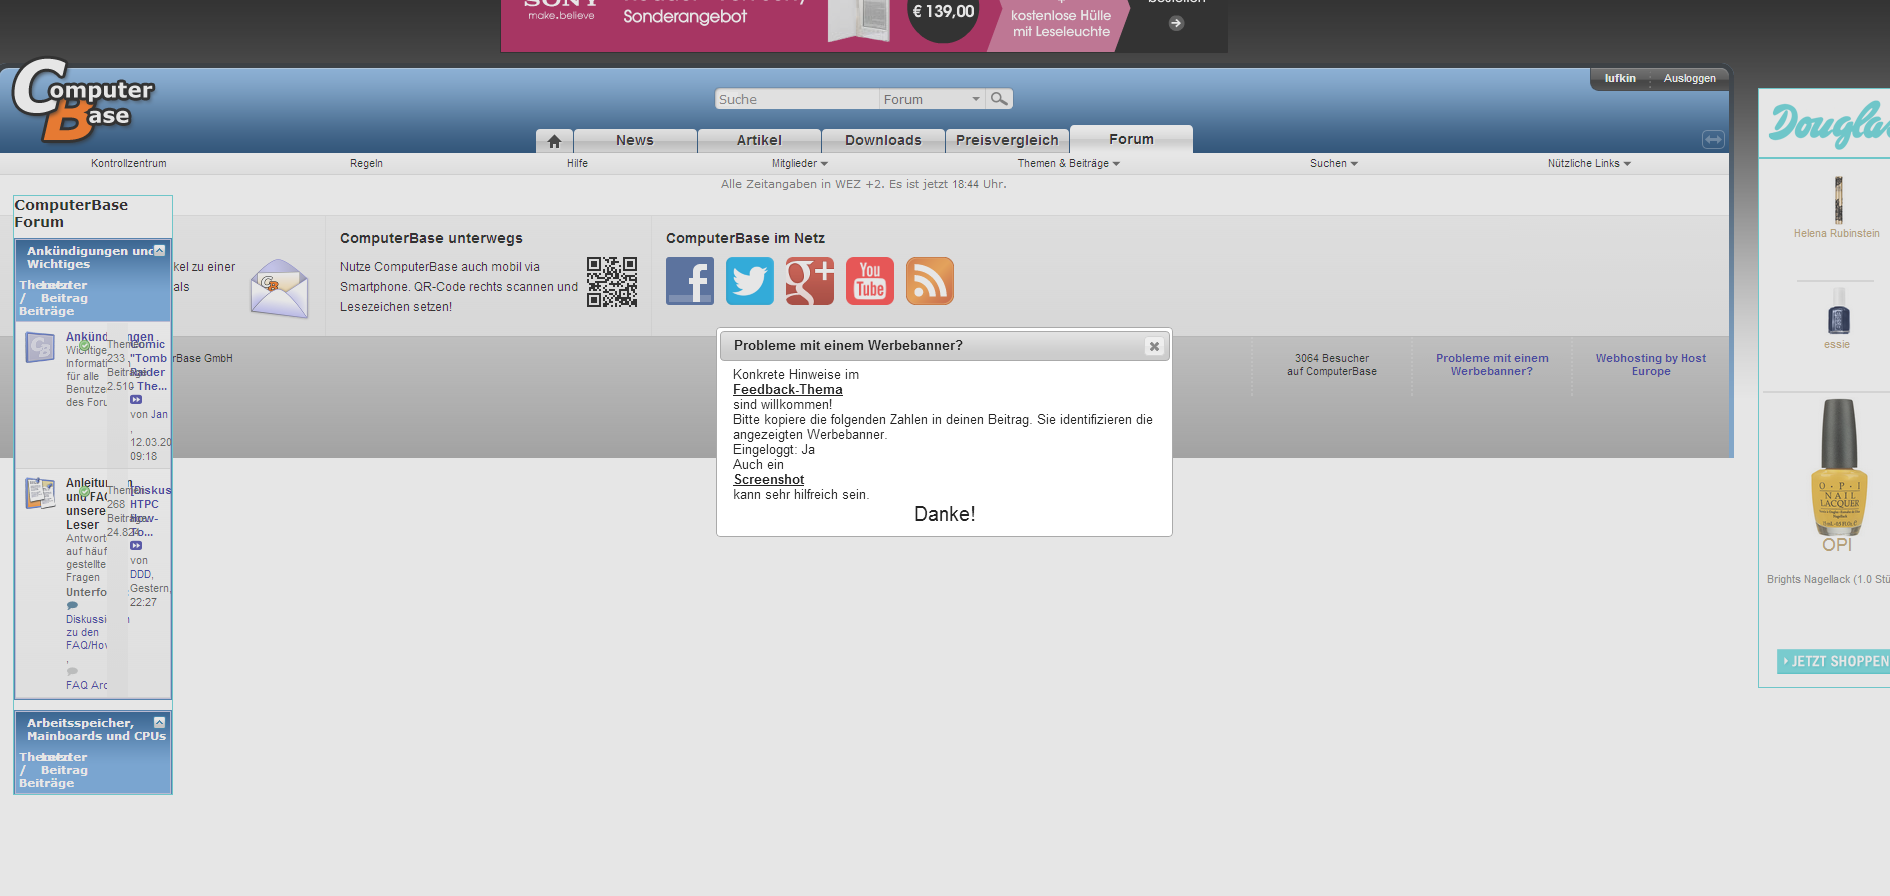Click Probleme mit einem Werbebanner footer link

pos(1492,365)
